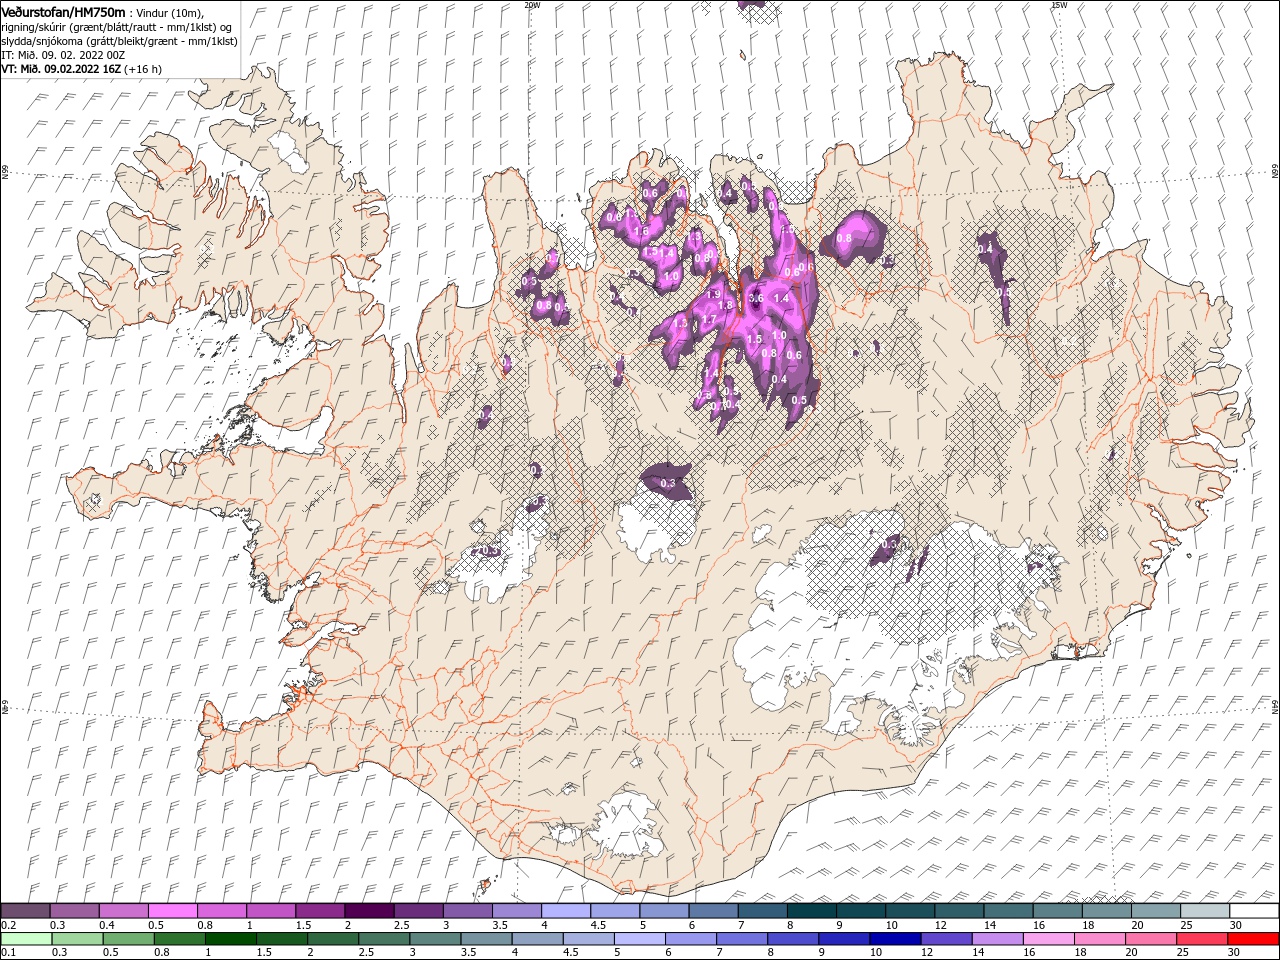
Task: Click the 1.6 precipitation value on the map
Action: (642, 231)
